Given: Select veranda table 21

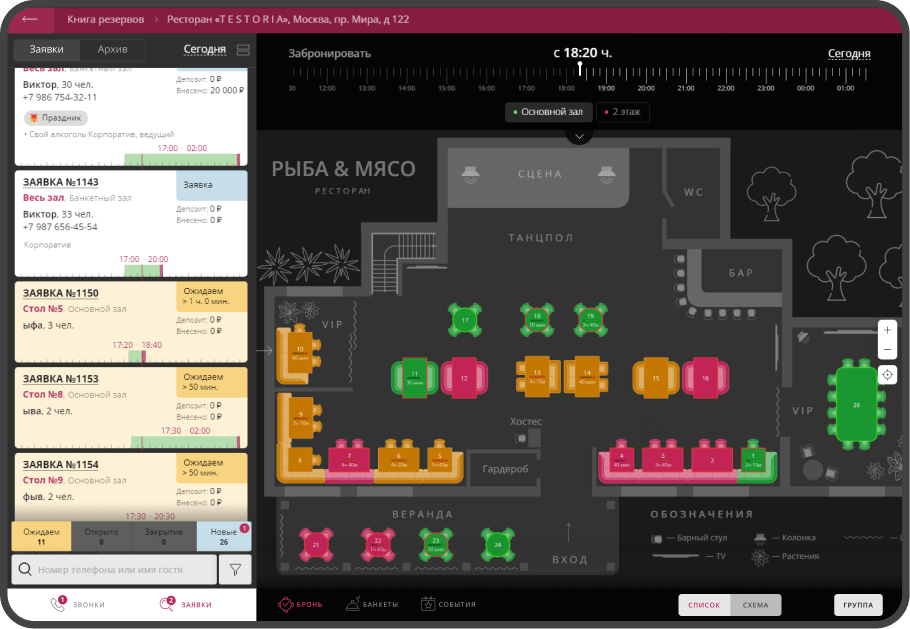Looking at the screenshot, I should coord(316,545).
